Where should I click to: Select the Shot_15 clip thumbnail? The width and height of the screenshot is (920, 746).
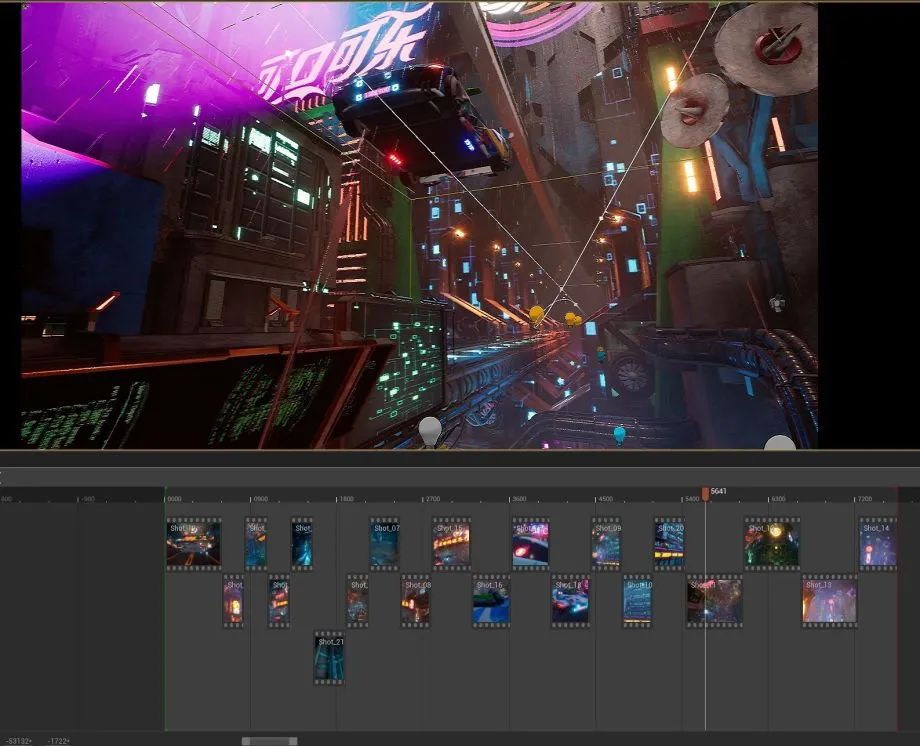coord(451,544)
